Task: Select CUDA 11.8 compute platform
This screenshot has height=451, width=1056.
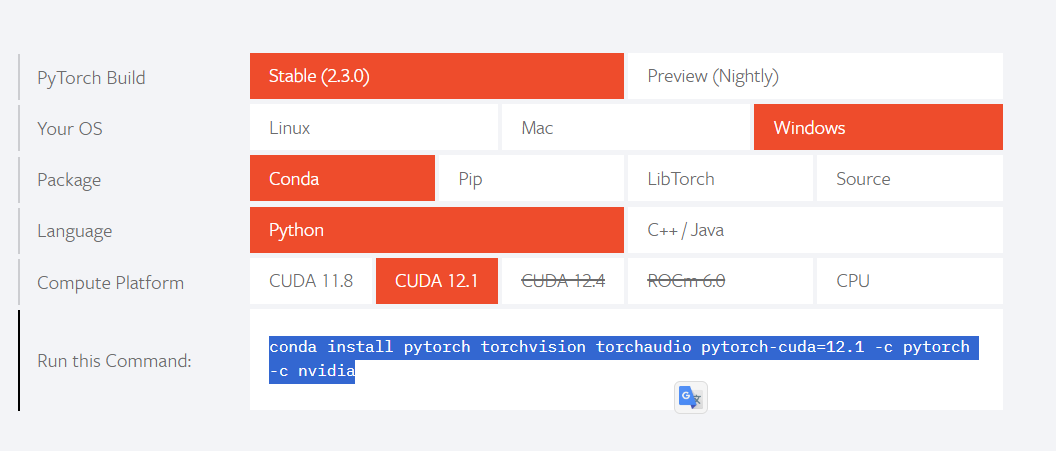Action: (311, 281)
